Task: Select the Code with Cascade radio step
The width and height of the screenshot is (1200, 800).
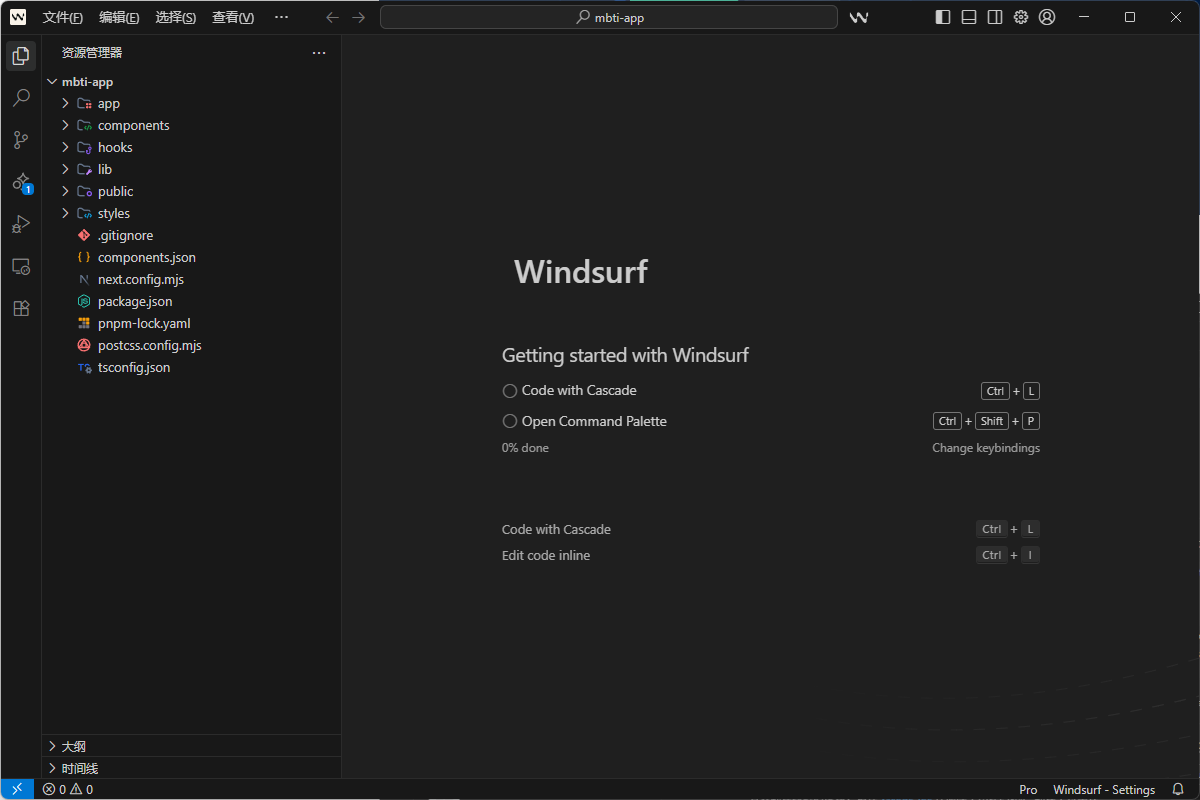Action: [x=510, y=391]
